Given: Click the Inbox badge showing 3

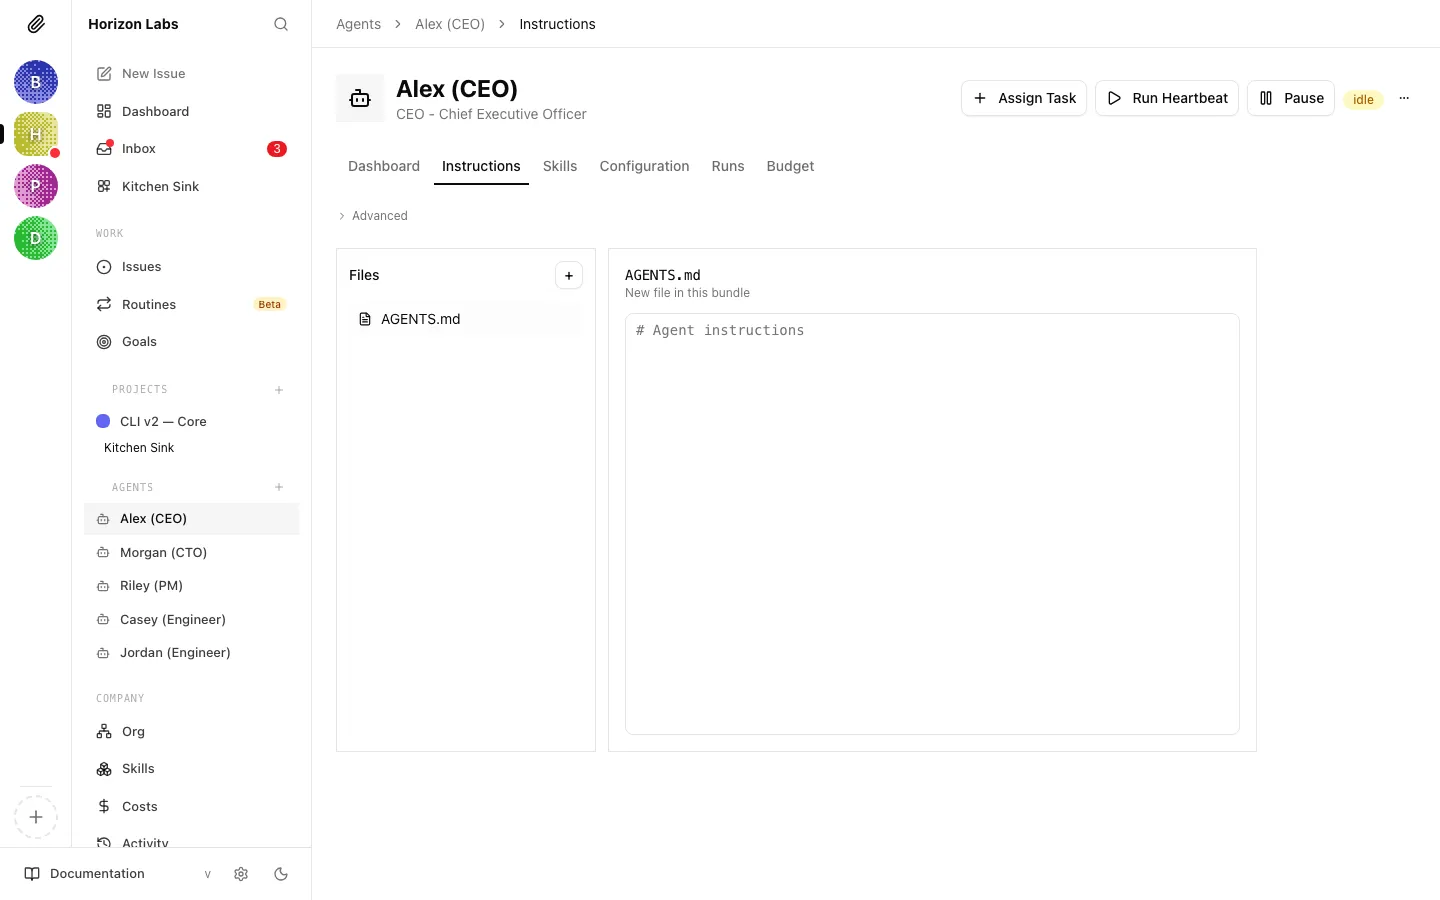Looking at the screenshot, I should 277,149.
